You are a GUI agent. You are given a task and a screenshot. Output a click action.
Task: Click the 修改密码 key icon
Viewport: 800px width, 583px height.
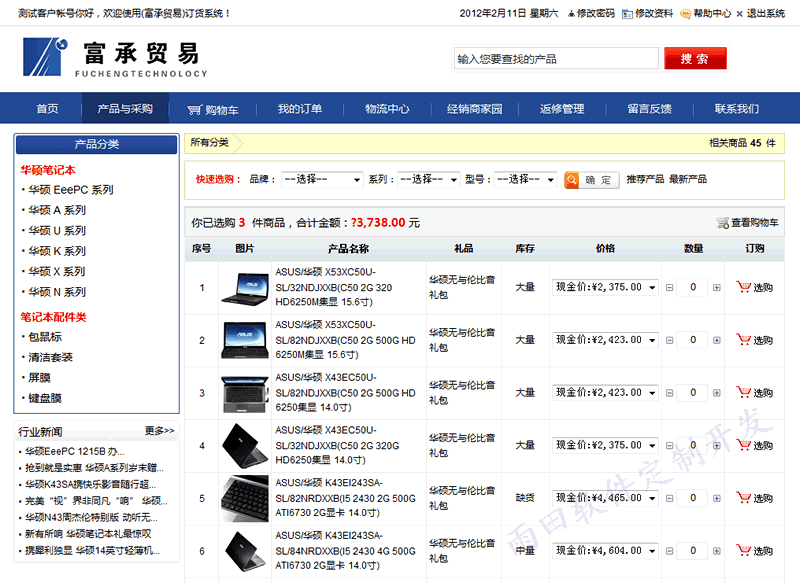(x=571, y=14)
